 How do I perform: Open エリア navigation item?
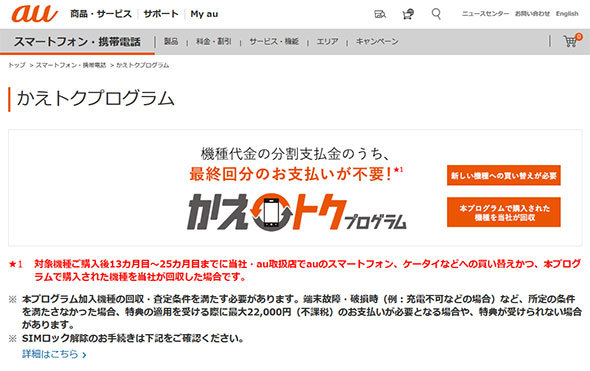pyautogui.click(x=327, y=41)
